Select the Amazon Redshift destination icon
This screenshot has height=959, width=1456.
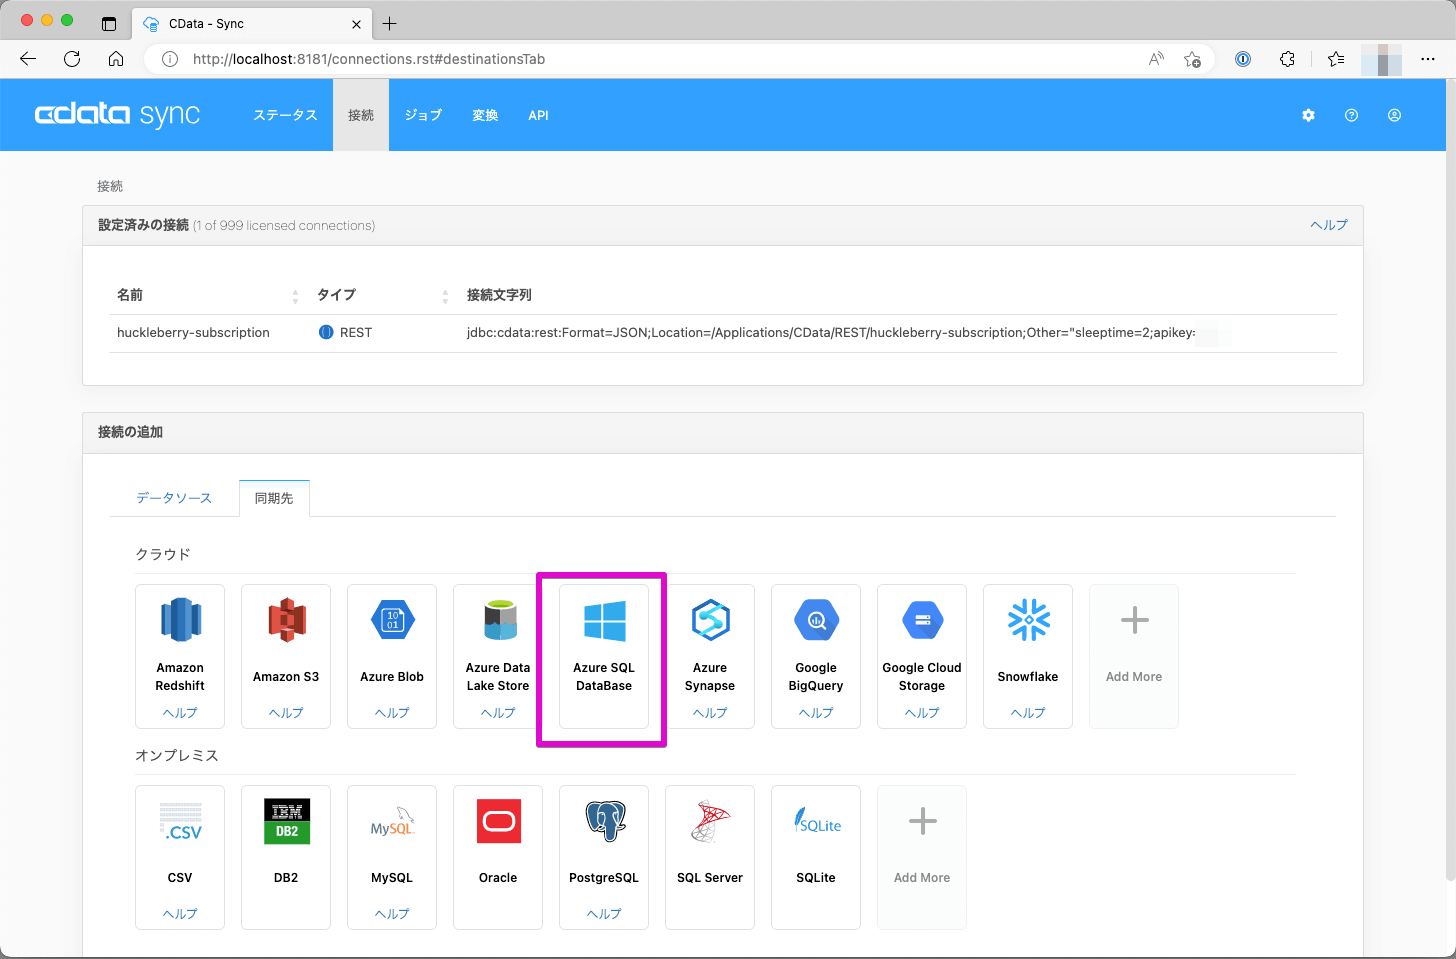pyautogui.click(x=180, y=620)
